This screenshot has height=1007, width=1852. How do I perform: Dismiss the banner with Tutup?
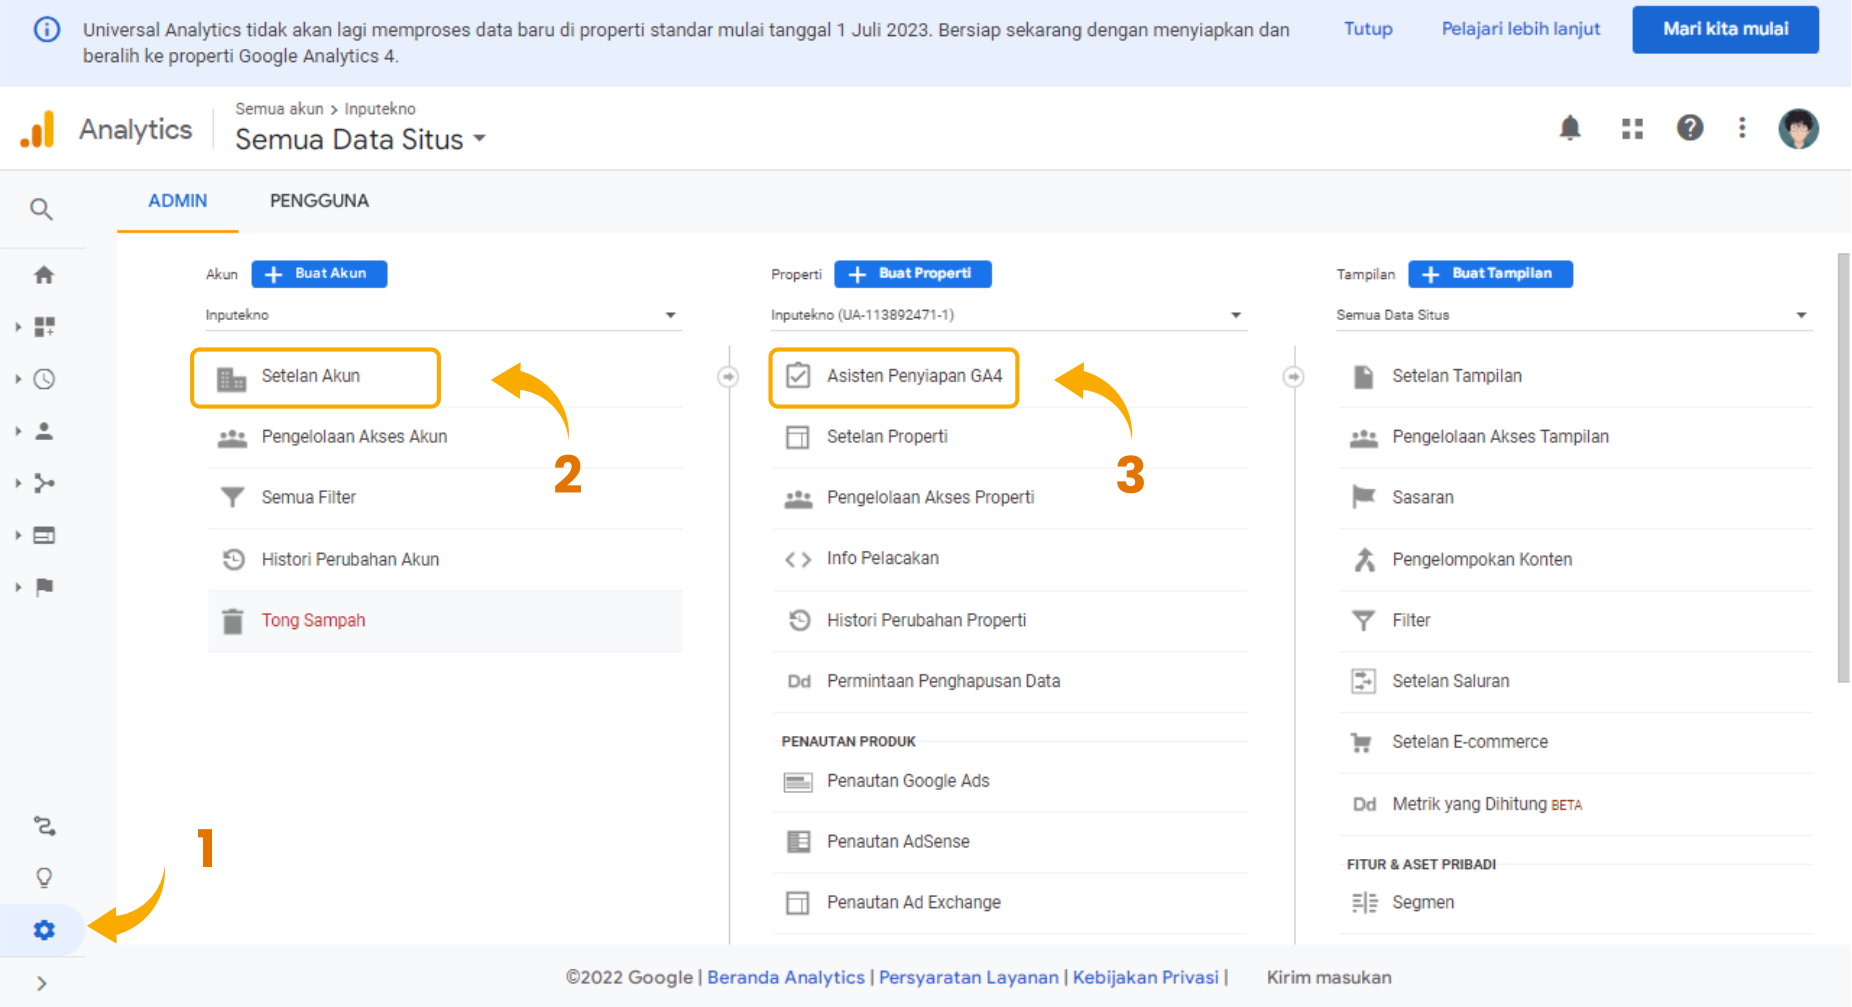click(1368, 29)
